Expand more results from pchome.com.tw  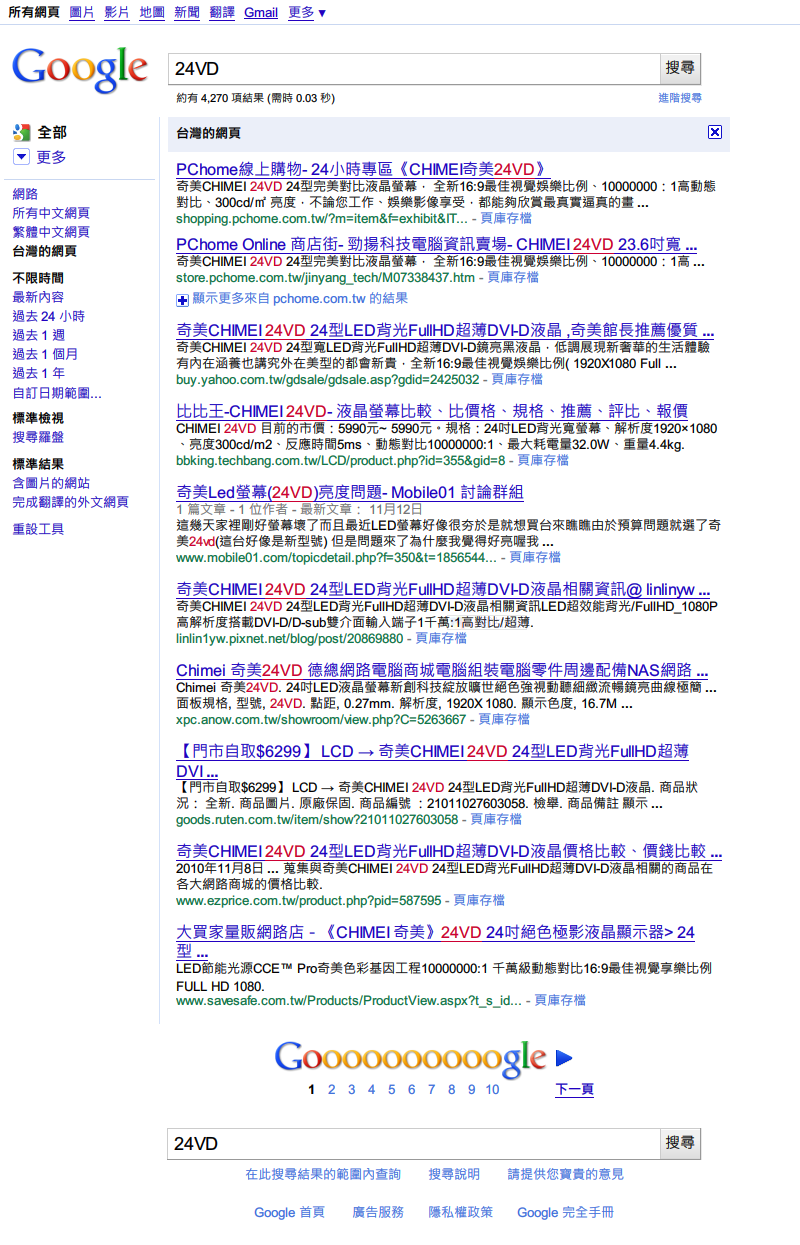[292, 299]
